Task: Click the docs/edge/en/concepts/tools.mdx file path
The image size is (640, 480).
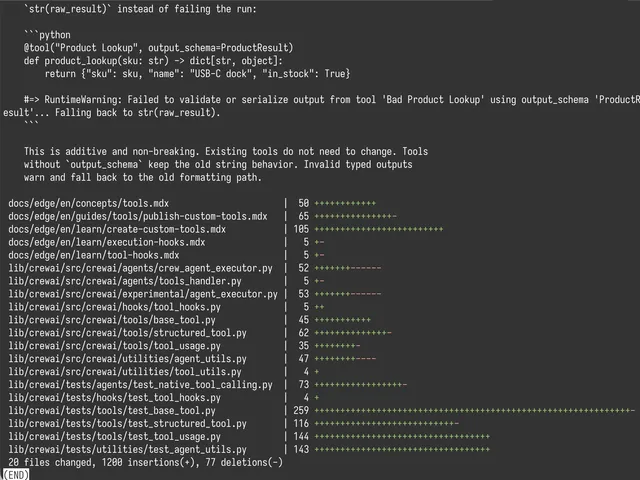Action: point(89,203)
